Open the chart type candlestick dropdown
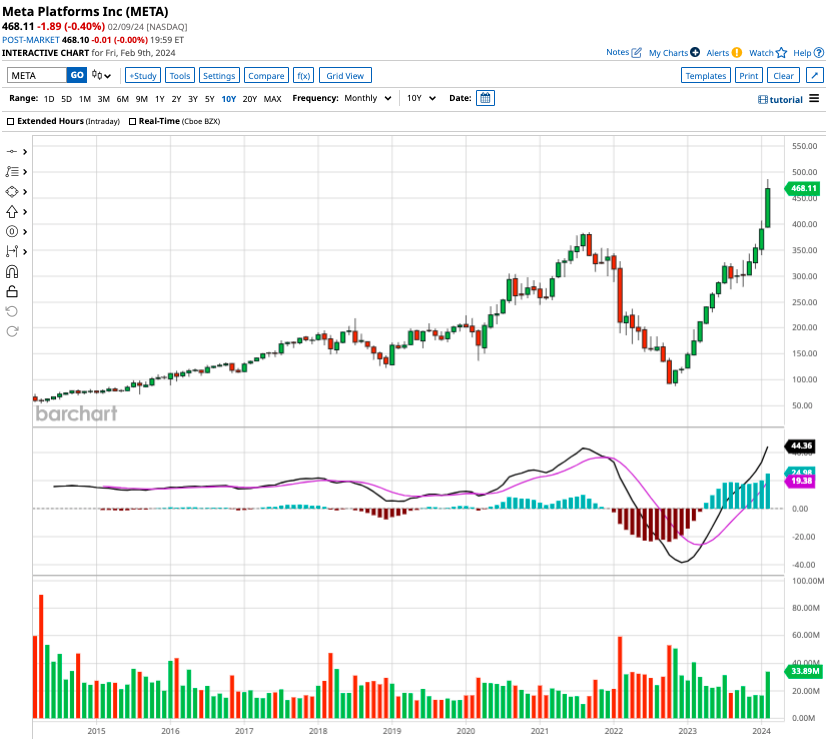 (x=102, y=75)
